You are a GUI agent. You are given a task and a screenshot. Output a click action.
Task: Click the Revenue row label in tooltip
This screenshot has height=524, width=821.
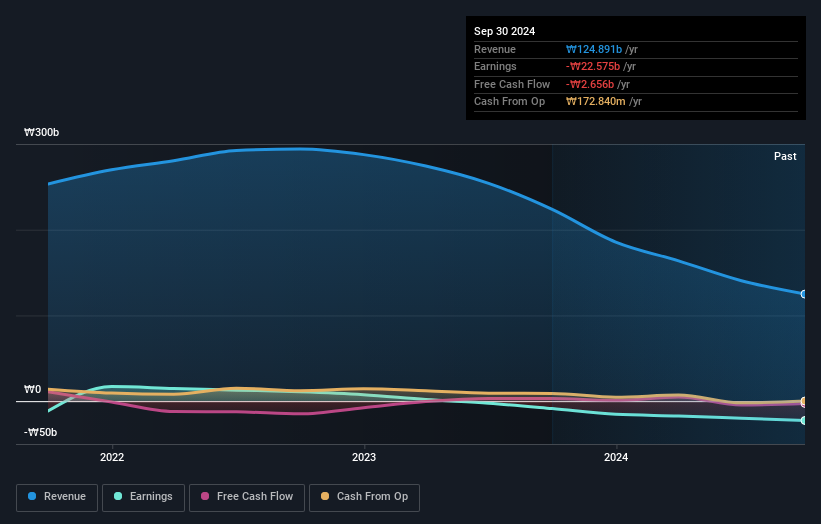(x=495, y=49)
